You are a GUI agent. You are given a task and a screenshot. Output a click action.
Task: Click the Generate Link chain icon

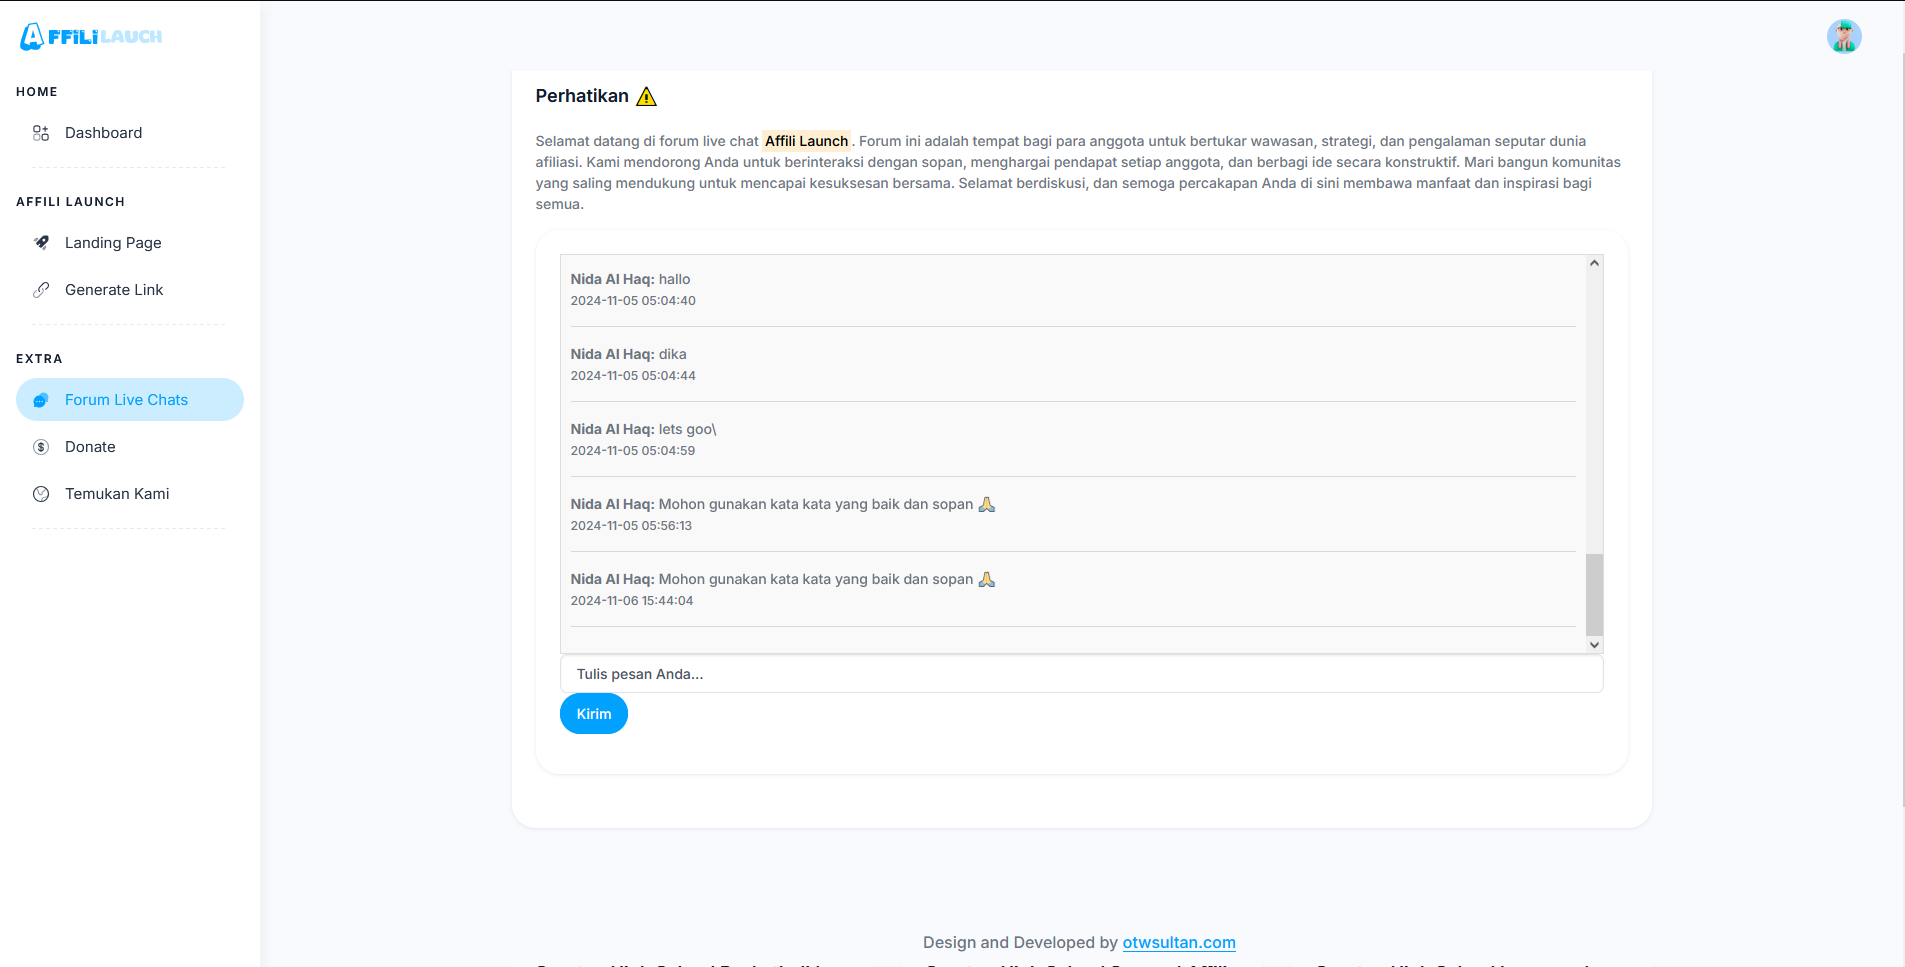pyautogui.click(x=41, y=290)
